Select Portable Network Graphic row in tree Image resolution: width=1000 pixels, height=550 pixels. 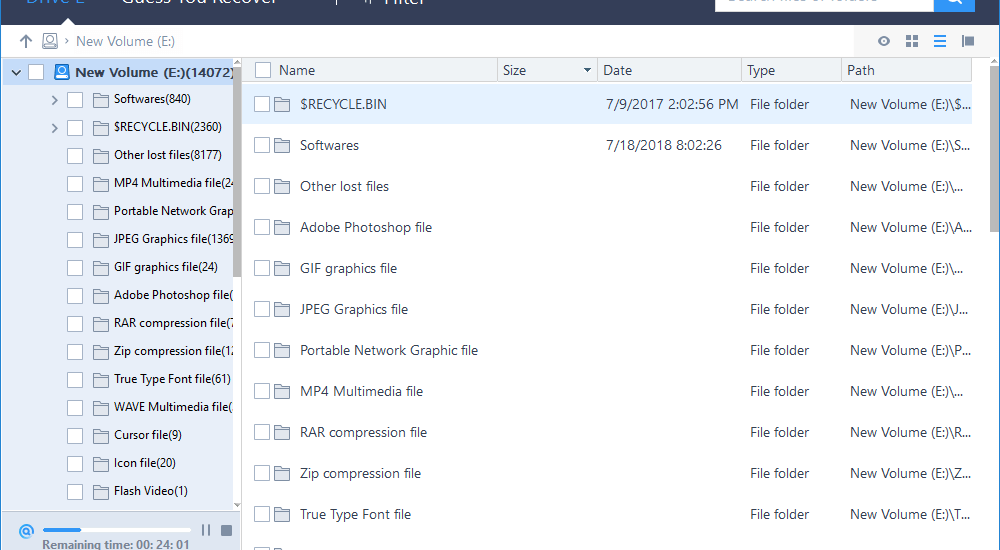[173, 211]
